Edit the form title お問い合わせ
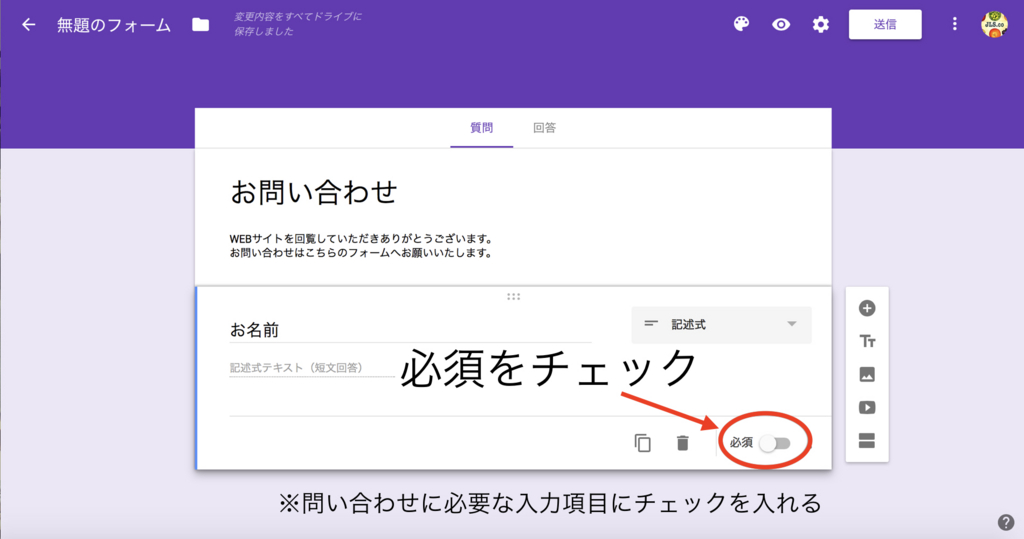This screenshot has width=1024, height=539. [x=314, y=192]
